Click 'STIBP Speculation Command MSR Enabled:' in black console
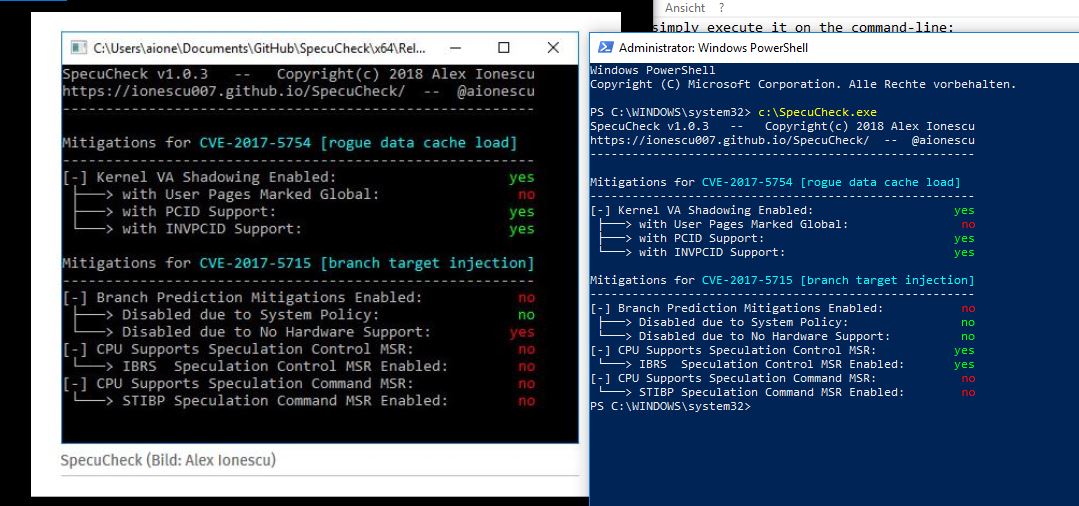The image size is (1079, 506). click(x=285, y=401)
